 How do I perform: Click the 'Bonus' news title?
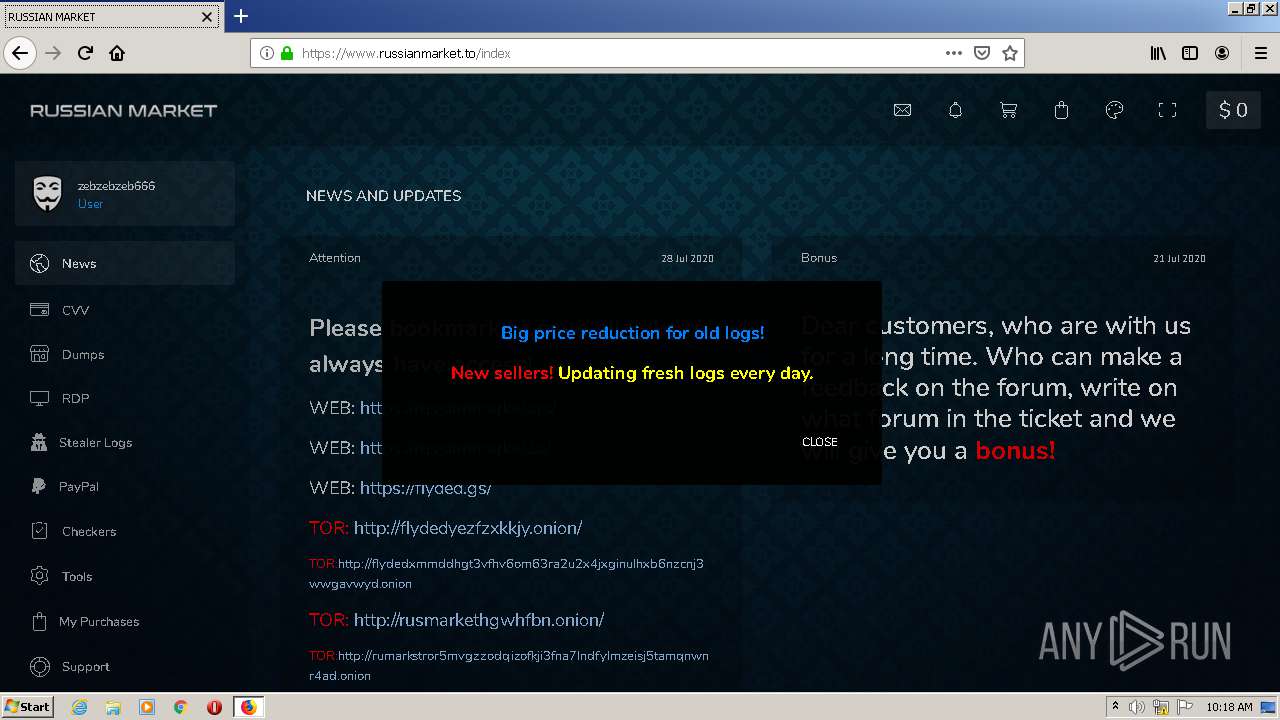[x=819, y=258]
